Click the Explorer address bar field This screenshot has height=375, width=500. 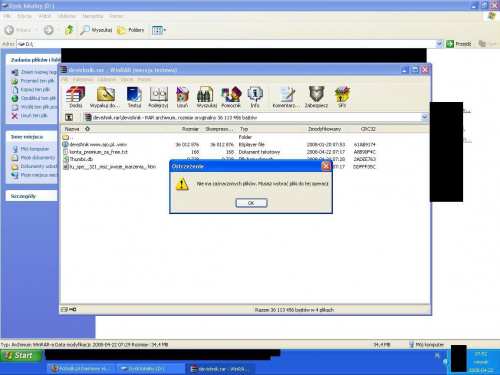point(230,44)
